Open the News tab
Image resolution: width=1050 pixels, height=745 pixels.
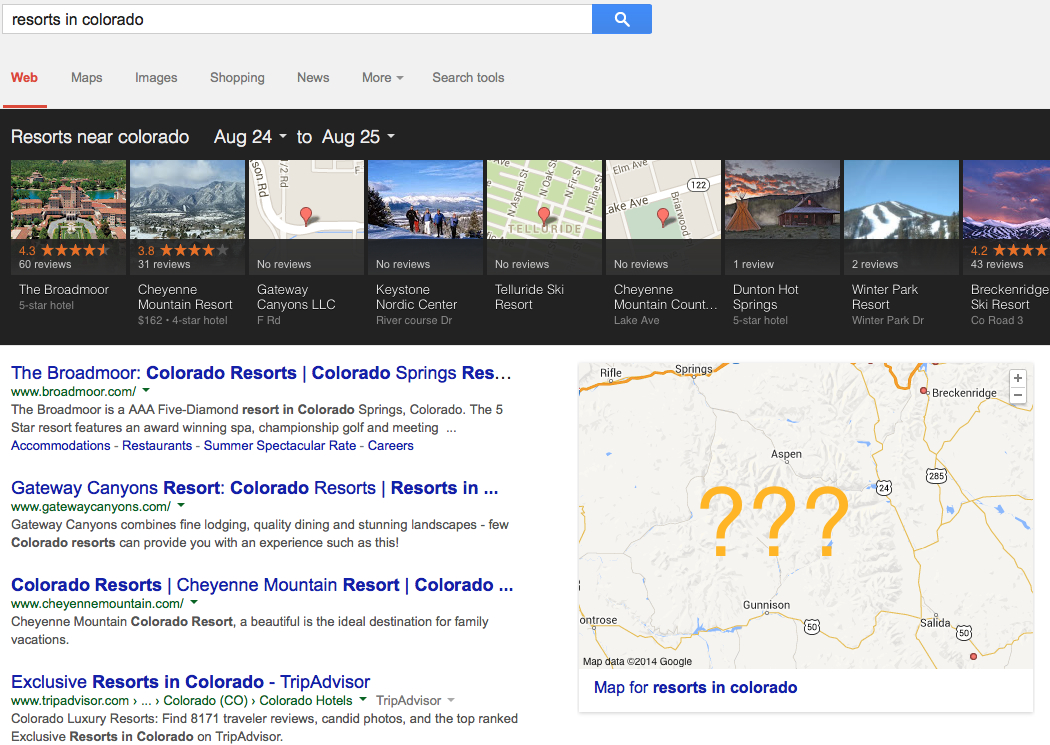tap(313, 78)
